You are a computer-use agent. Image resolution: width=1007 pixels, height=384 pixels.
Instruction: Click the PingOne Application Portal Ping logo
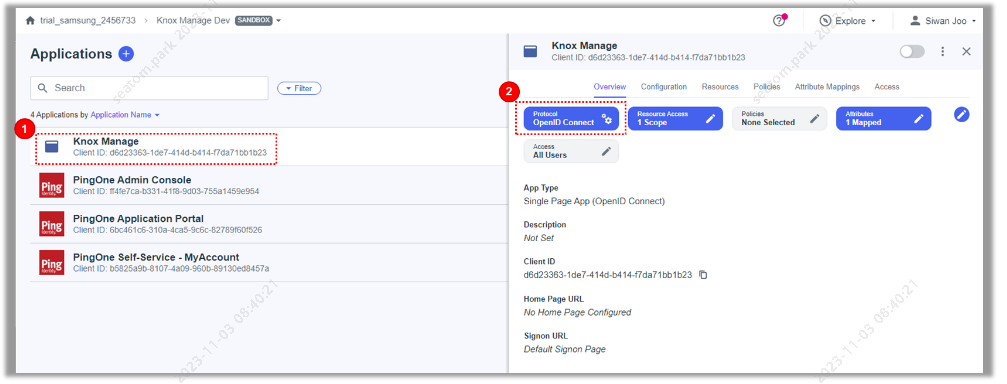(51, 224)
